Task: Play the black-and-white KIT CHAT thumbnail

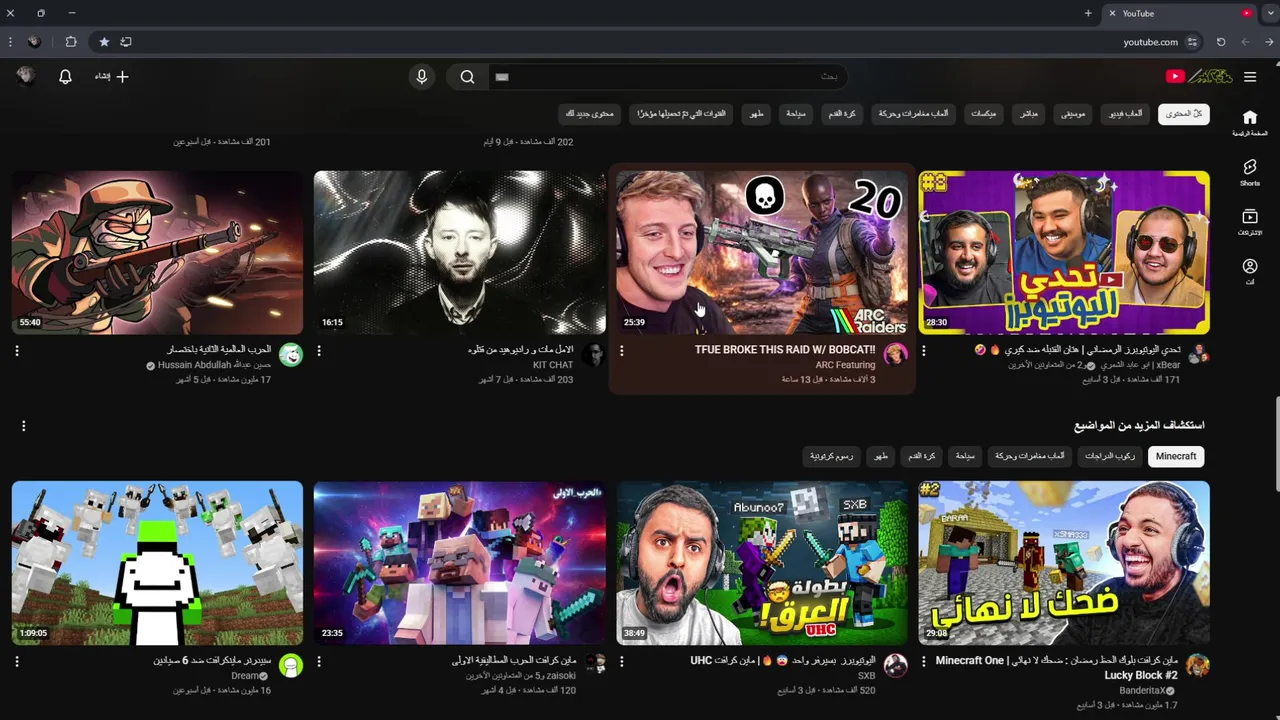Action: click(x=460, y=252)
